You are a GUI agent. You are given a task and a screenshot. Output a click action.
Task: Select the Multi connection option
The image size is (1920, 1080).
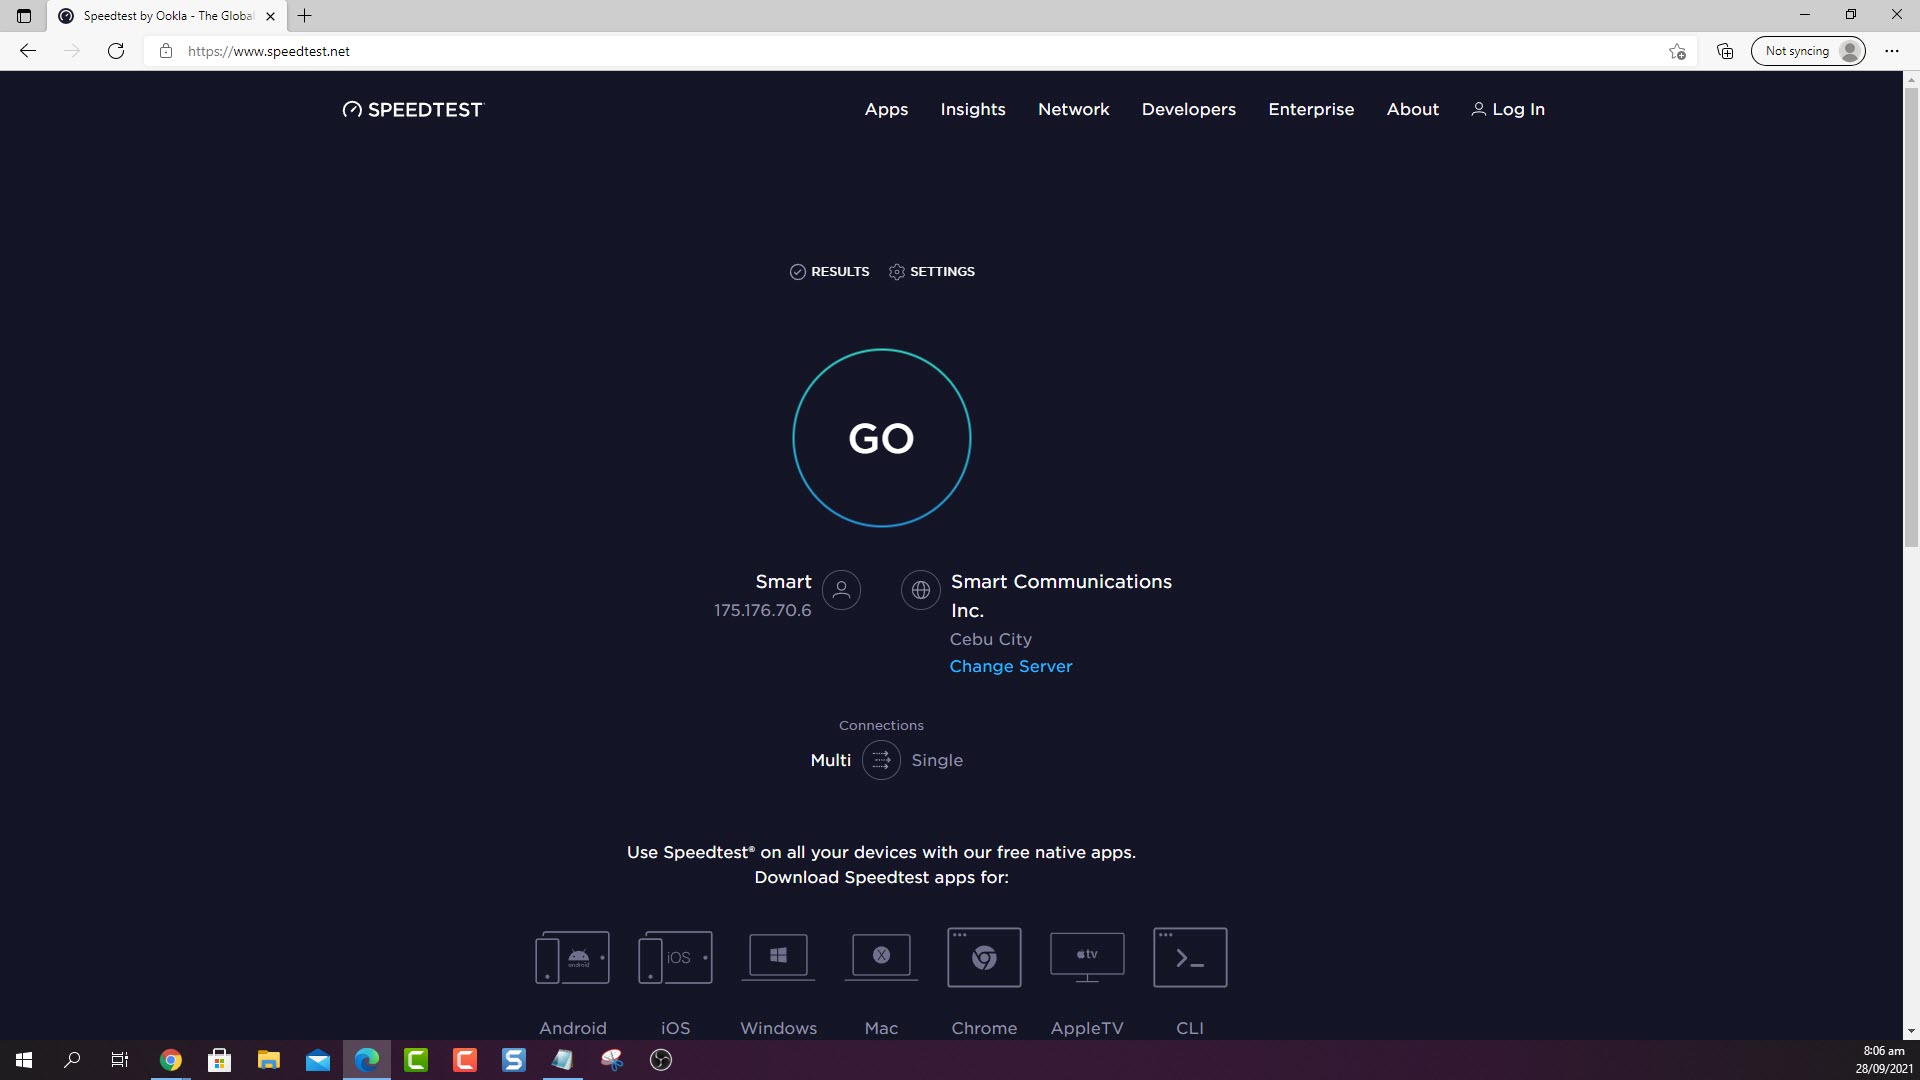[830, 760]
